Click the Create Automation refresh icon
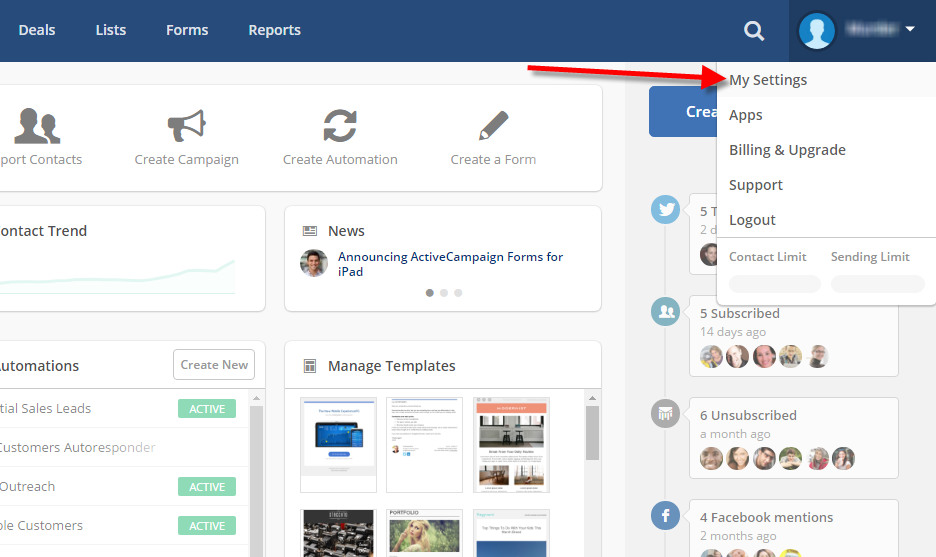The image size is (936, 557). (x=340, y=126)
